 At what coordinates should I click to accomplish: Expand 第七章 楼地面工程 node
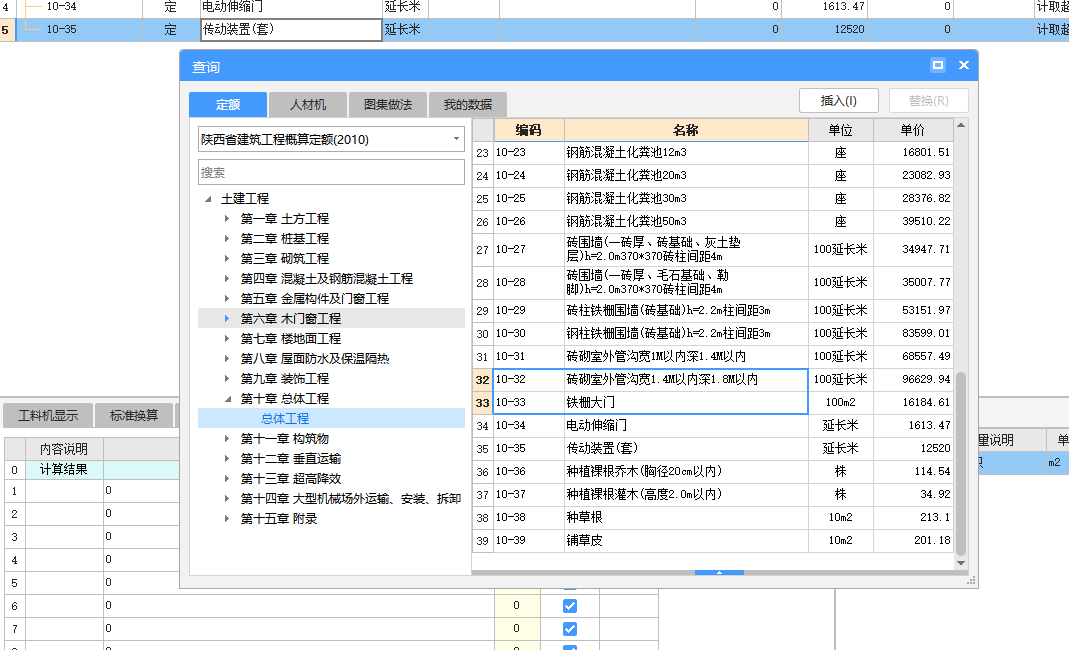(x=227, y=338)
